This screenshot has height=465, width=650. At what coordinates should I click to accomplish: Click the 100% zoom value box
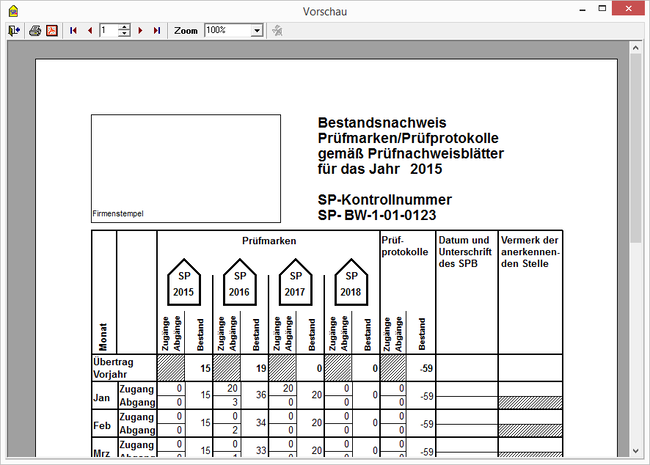(227, 31)
